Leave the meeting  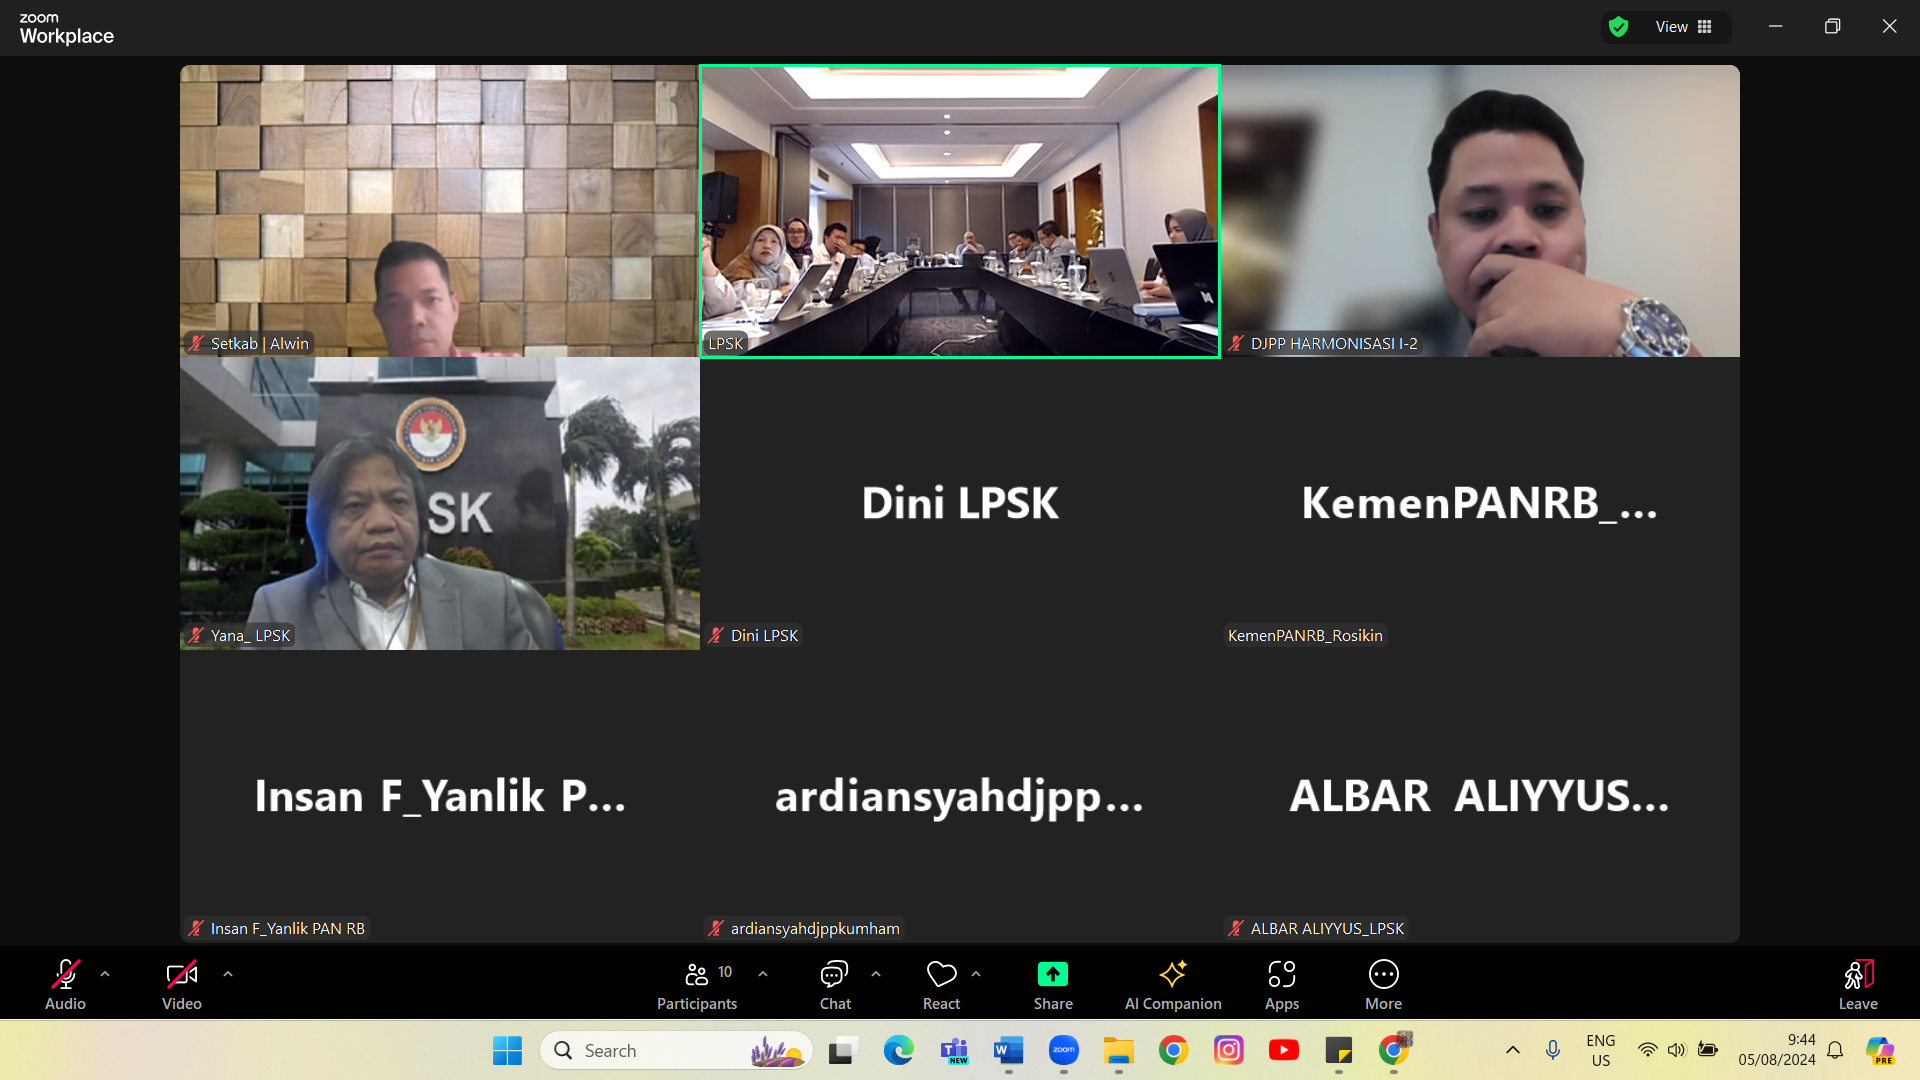1858,984
